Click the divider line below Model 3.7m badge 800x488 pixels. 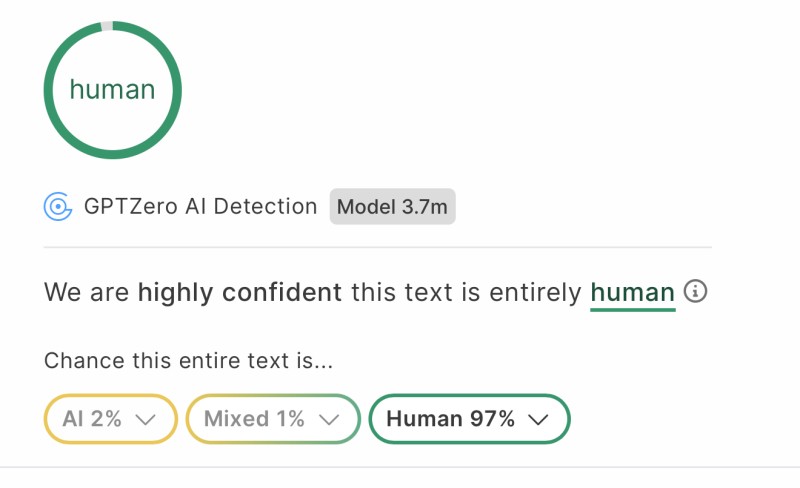click(x=378, y=247)
